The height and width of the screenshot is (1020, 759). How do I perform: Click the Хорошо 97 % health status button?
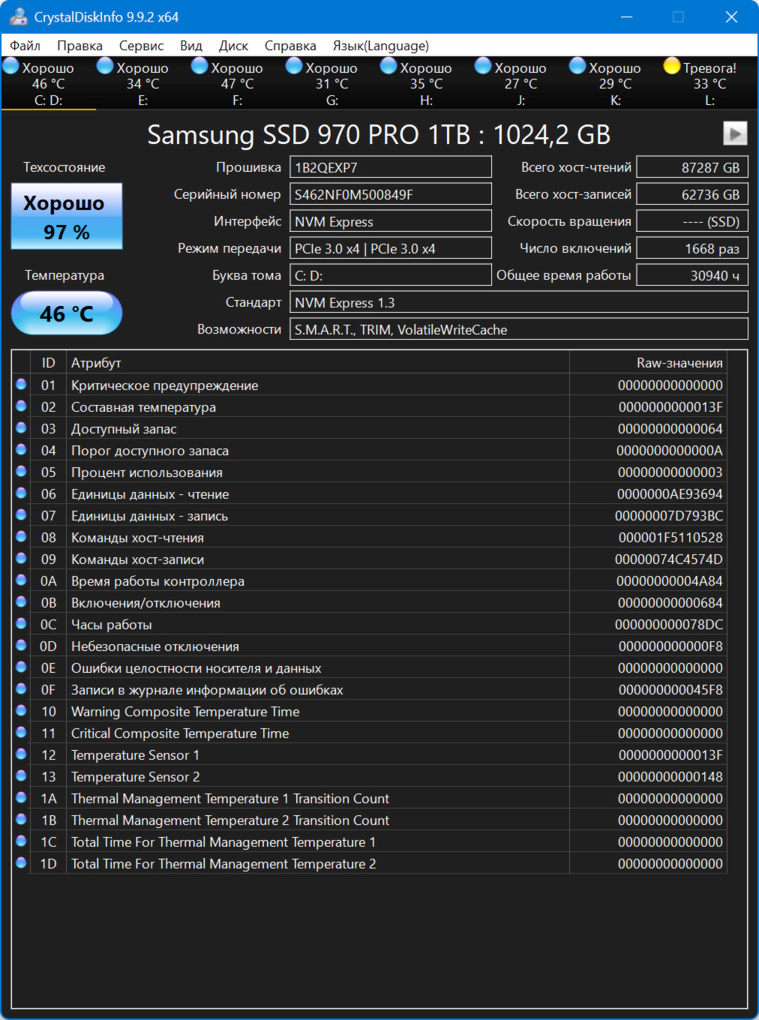point(66,217)
